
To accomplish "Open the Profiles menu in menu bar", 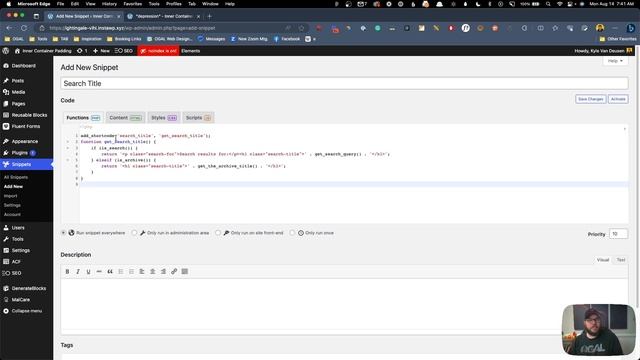I will [x=174, y=4].
